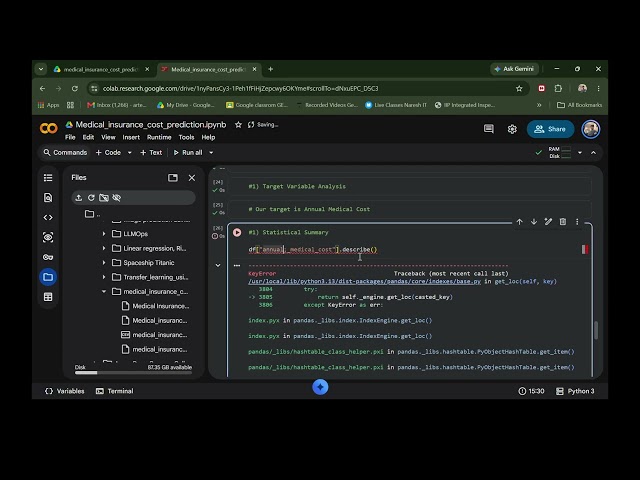This screenshot has width=640, height=480.
Task: Click the browser address bar URL
Action: coord(240,89)
